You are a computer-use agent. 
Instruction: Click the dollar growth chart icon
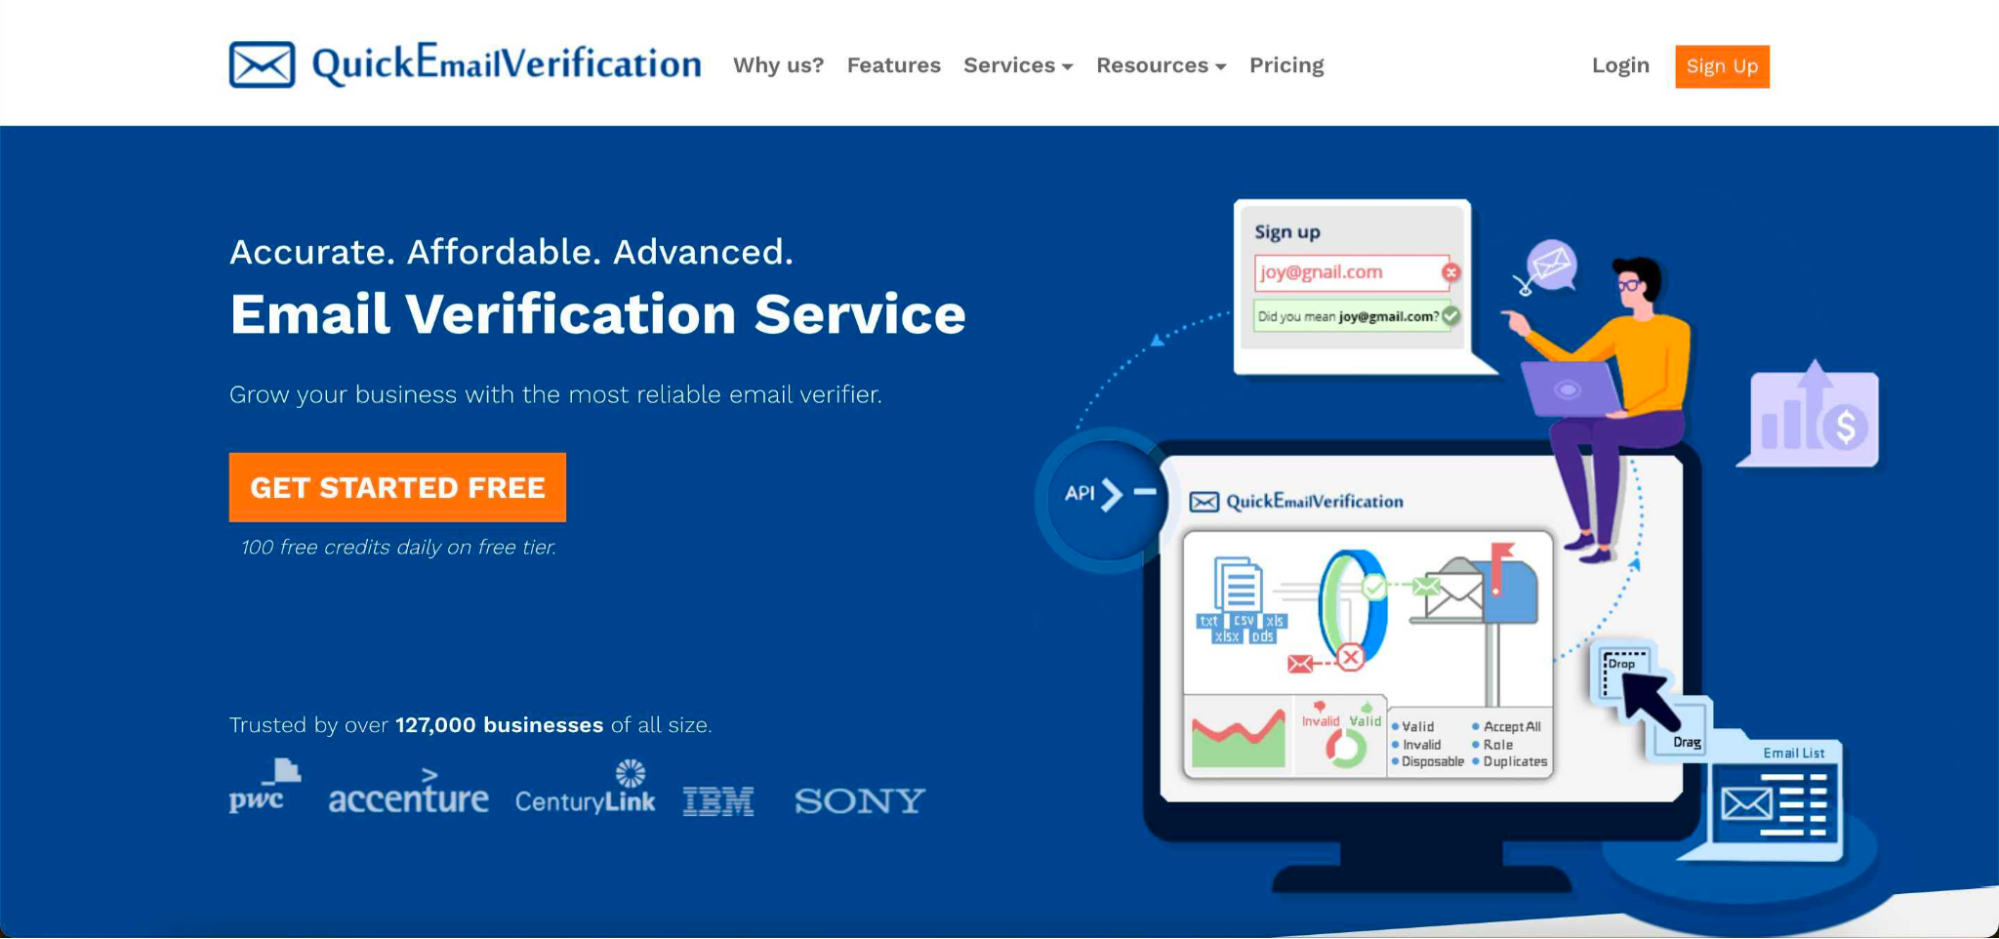pyautogui.click(x=1814, y=417)
